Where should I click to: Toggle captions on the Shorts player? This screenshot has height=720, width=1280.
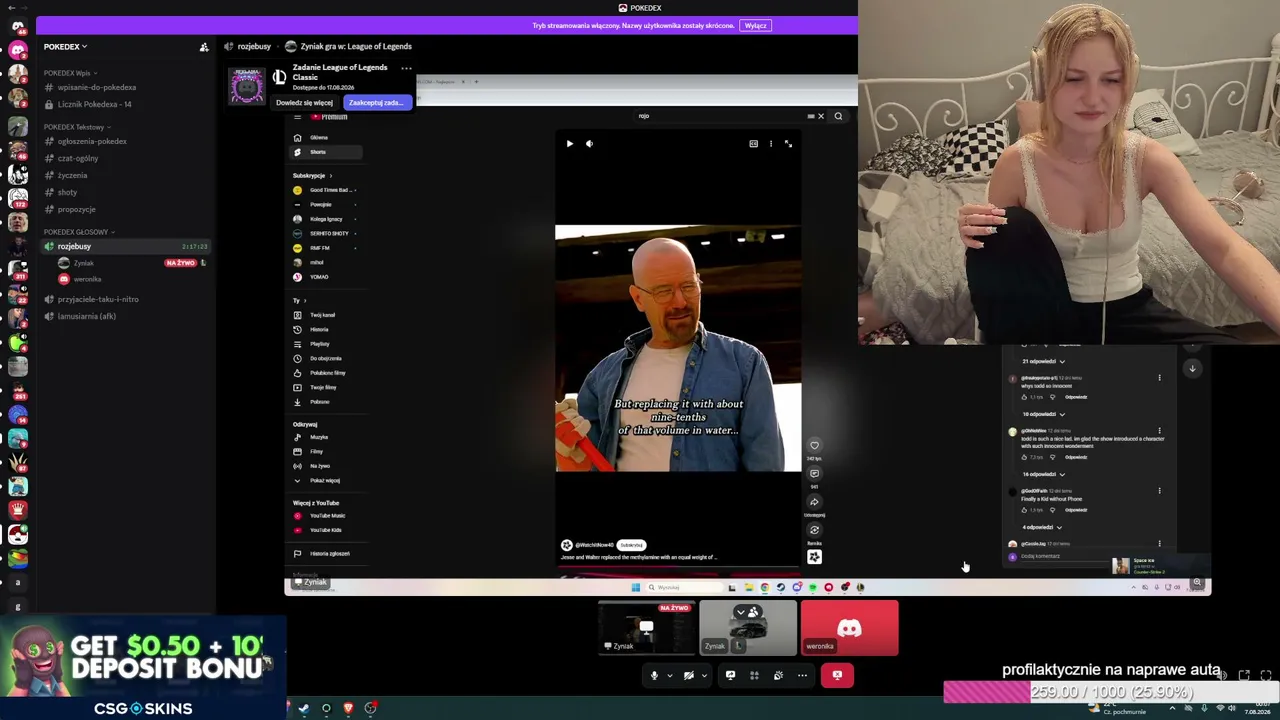[x=753, y=144]
